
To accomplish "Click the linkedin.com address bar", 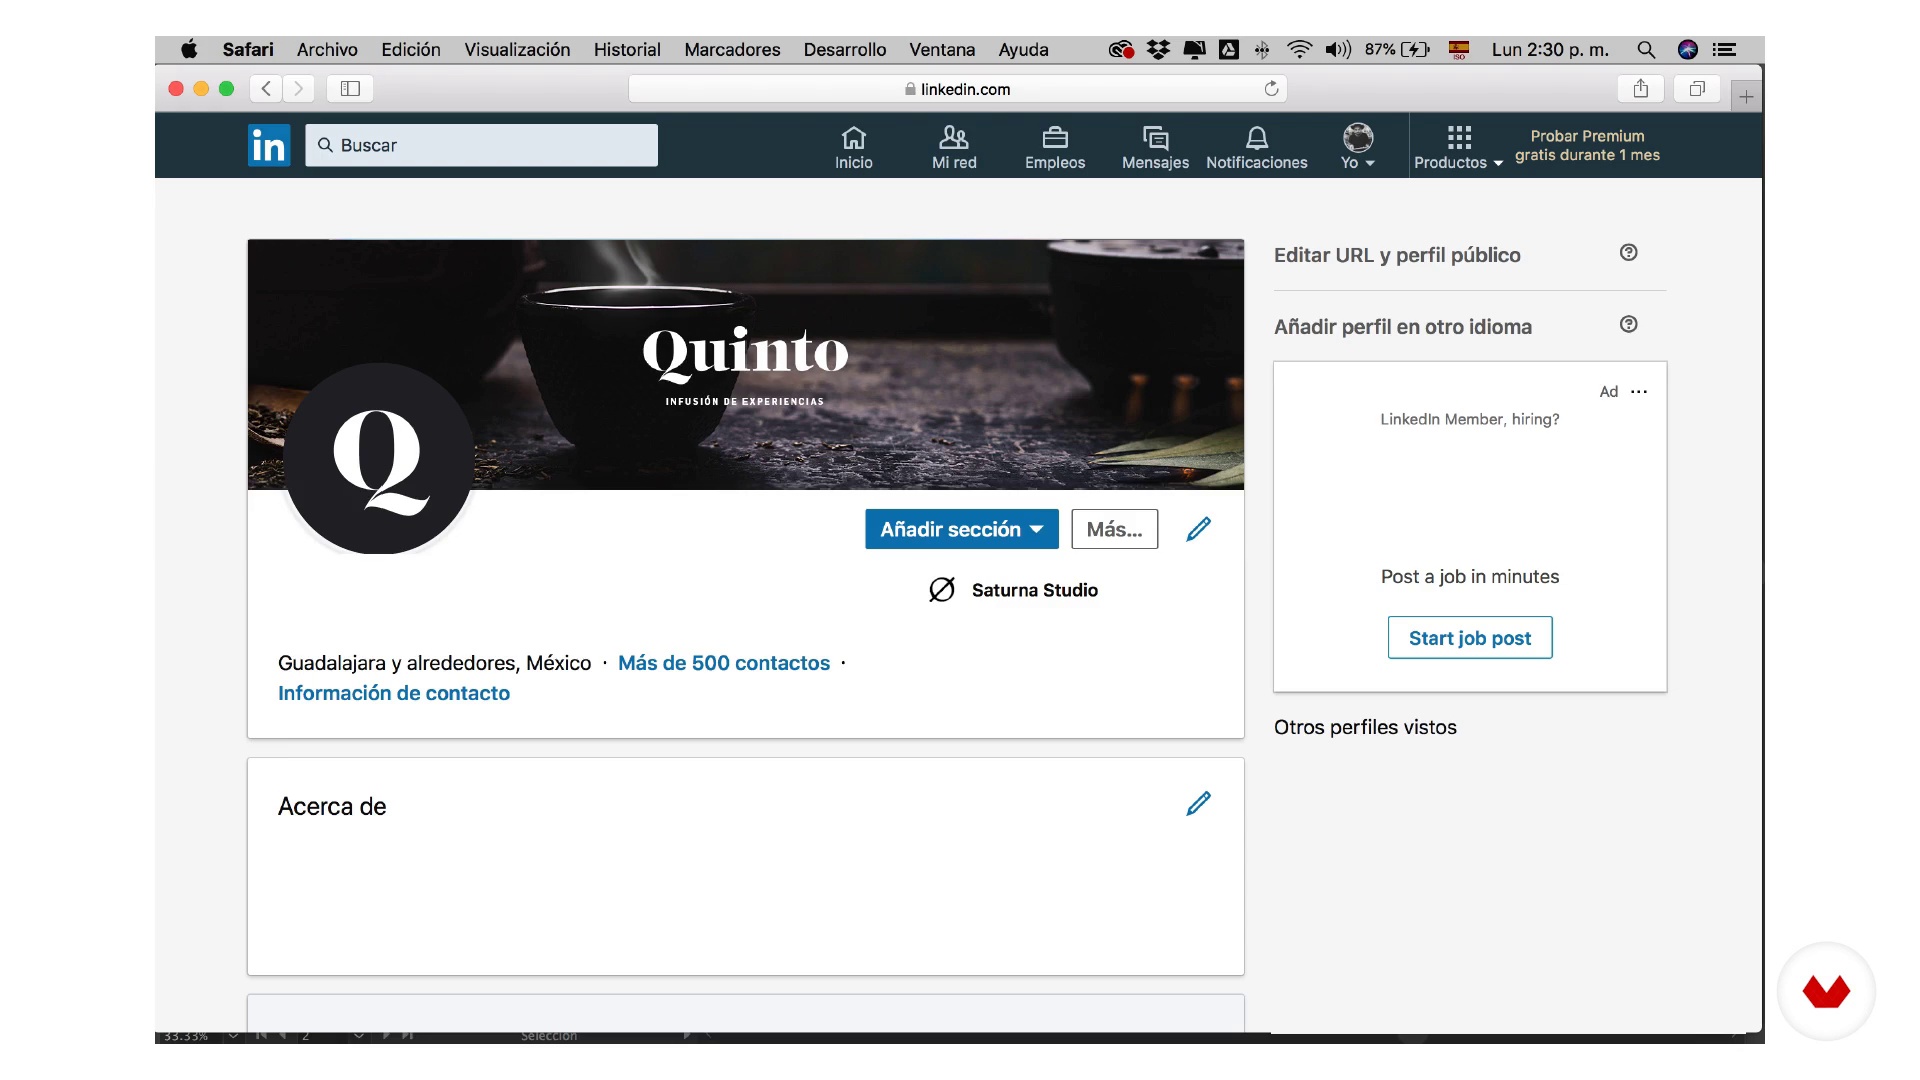I will click(957, 89).
